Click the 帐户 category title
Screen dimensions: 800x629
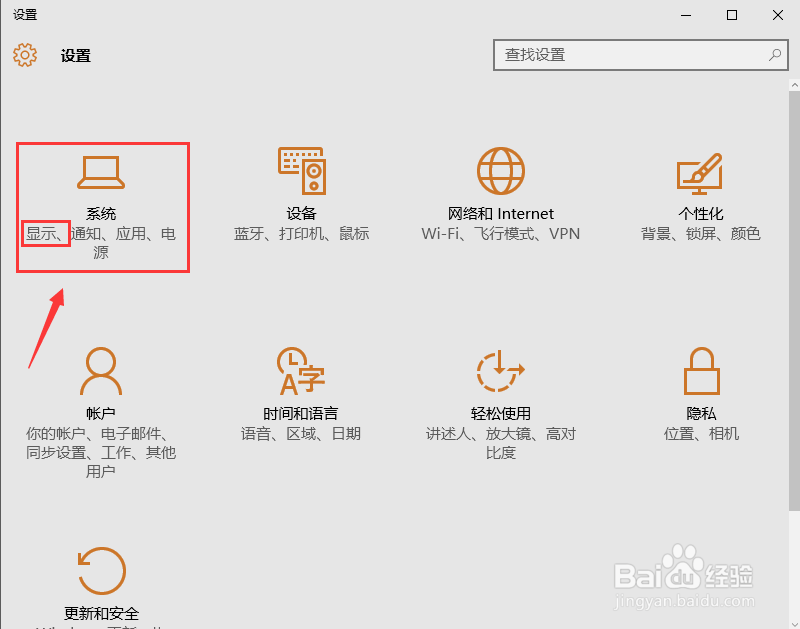click(101, 413)
